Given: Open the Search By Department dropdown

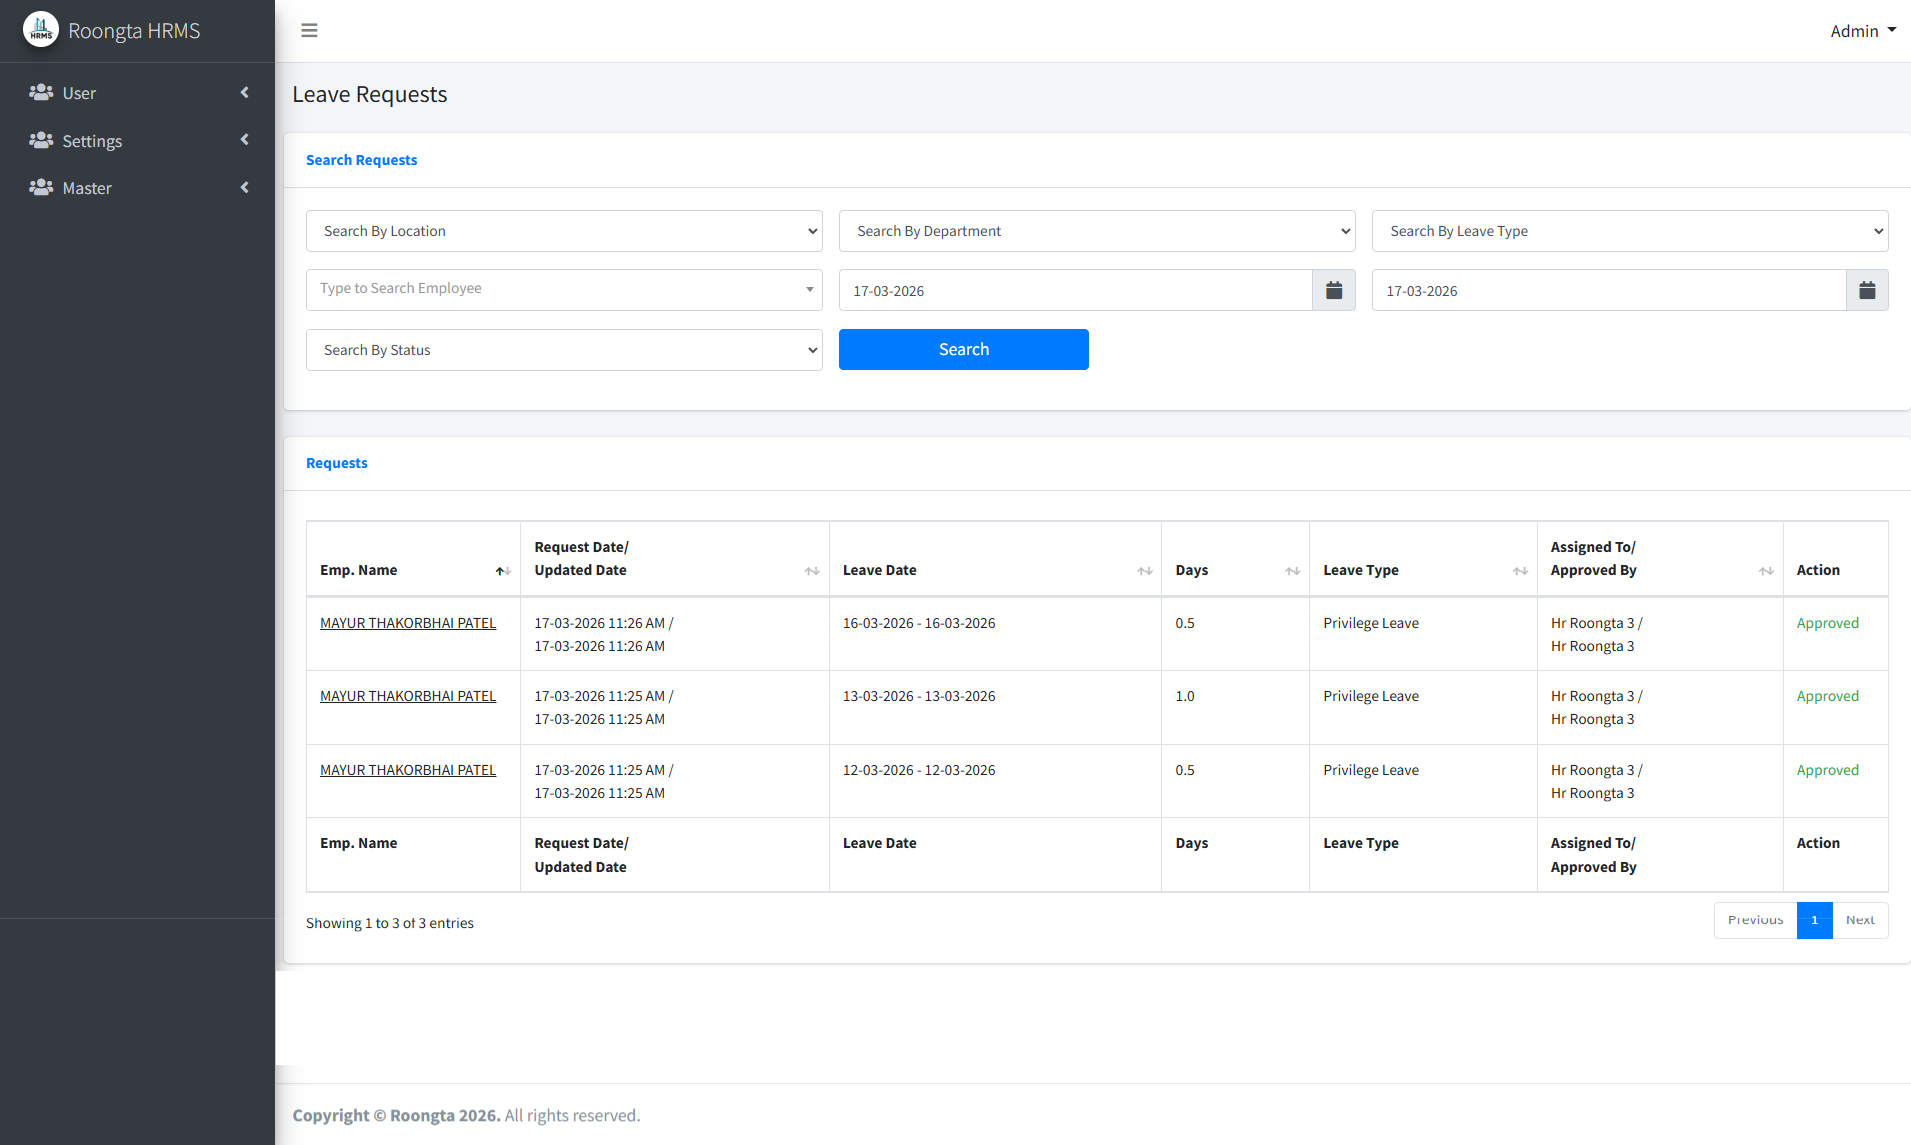Looking at the screenshot, I should click(1096, 231).
